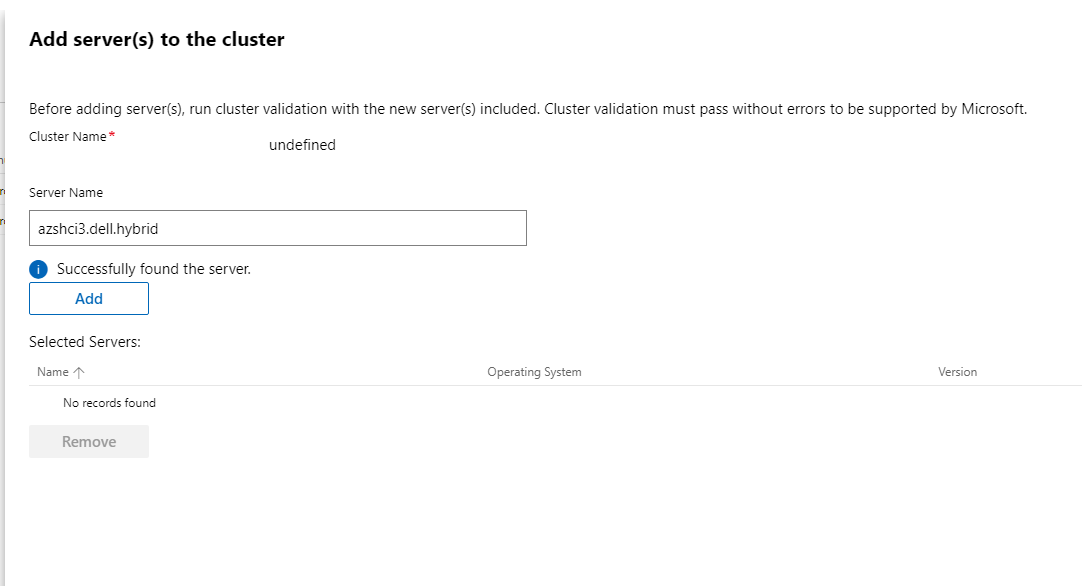Click the "Add server(s) to the cluster" heading
The height and width of the screenshot is (586, 1082).
[x=157, y=40]
